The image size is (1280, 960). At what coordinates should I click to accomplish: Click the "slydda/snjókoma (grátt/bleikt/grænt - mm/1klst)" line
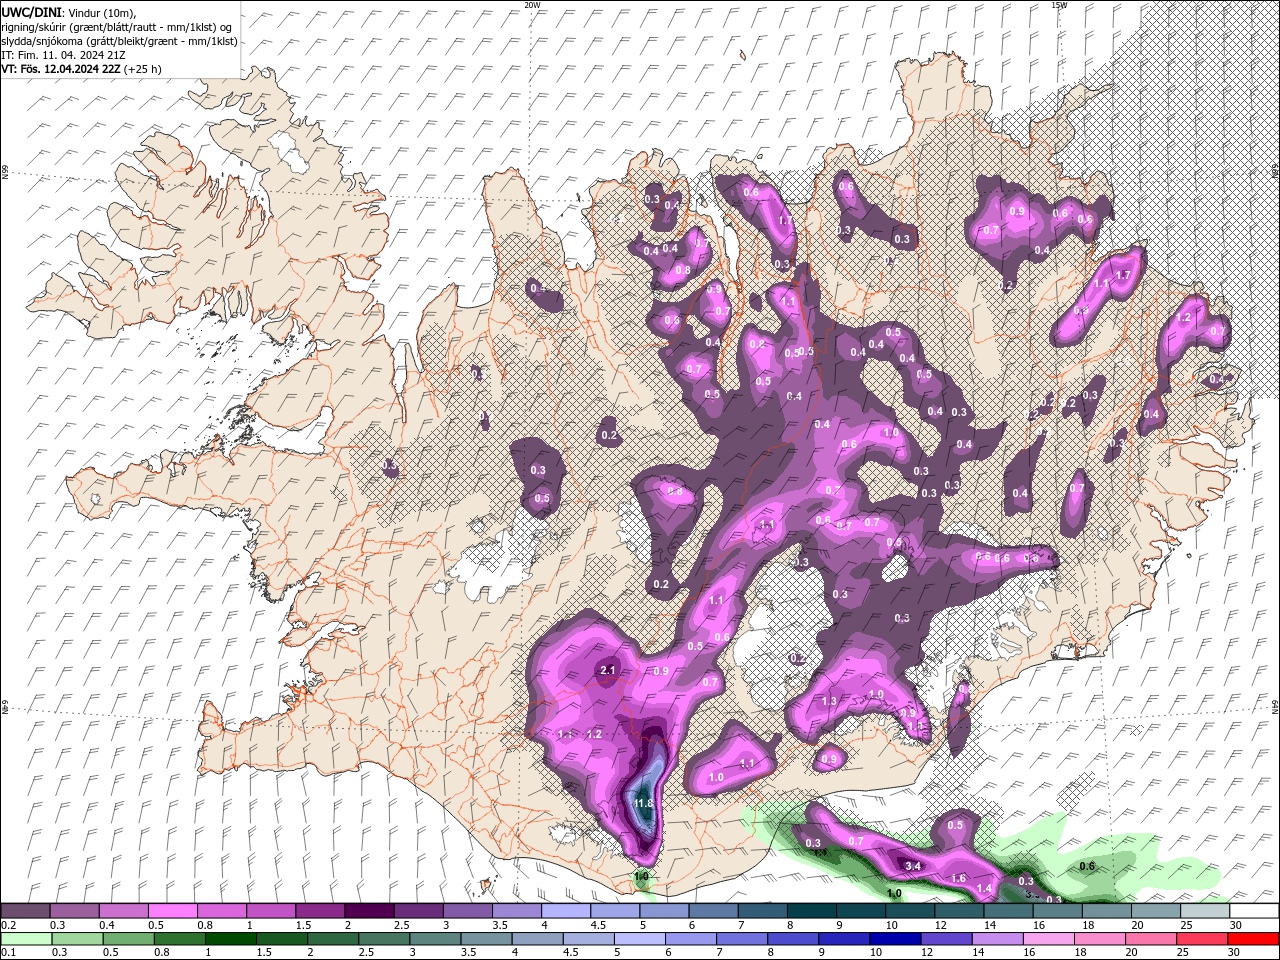[x=119, y=41]
